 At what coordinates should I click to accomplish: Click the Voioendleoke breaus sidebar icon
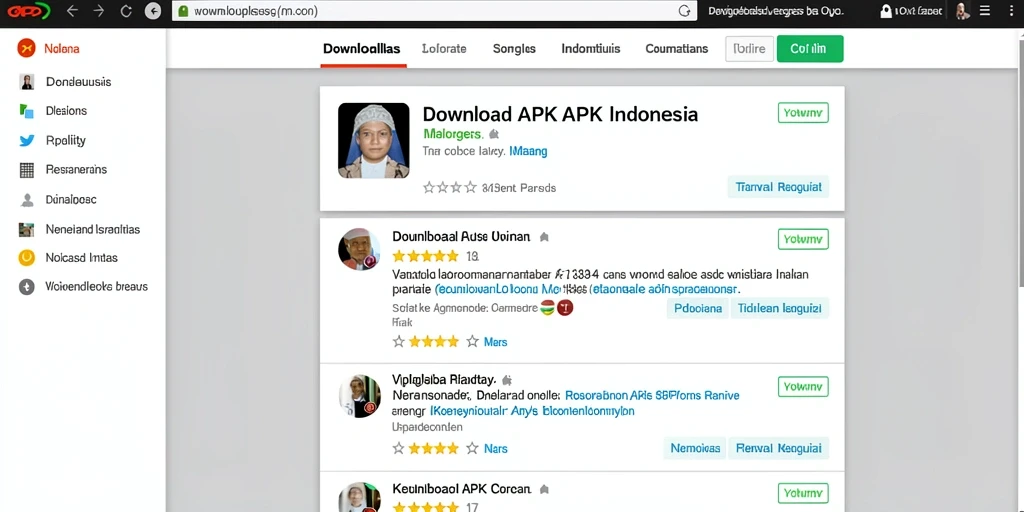(x=26, y=287)
